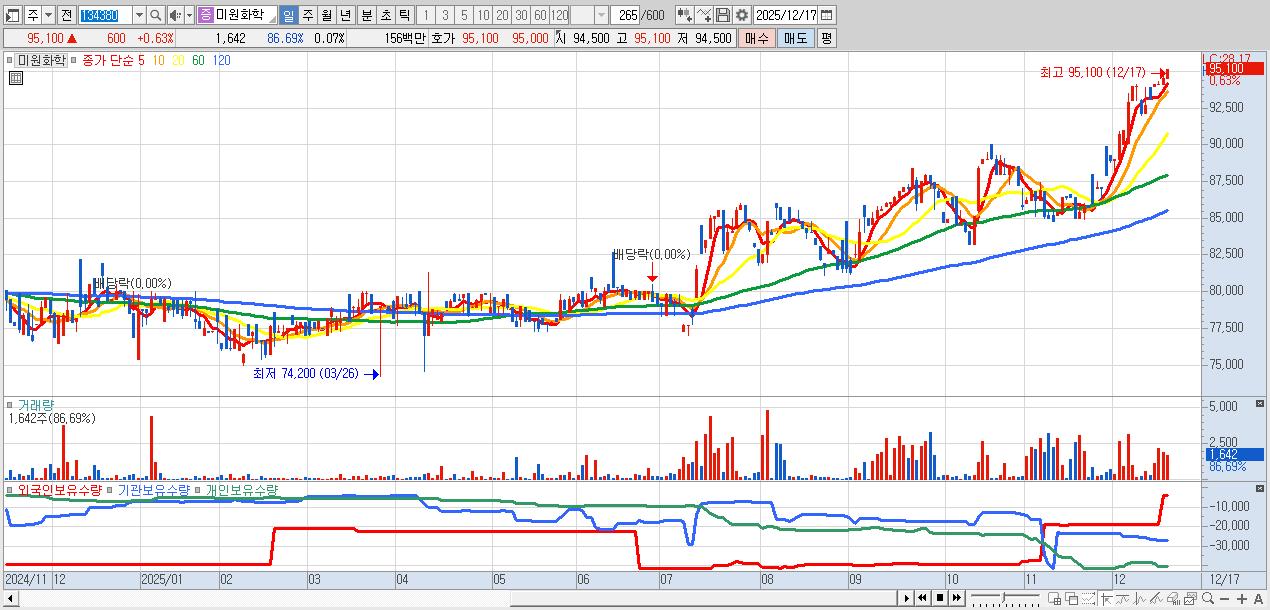The image size is (1270, 610).
Task: Choose interval 60 preset
Action: tap(540, 15)
